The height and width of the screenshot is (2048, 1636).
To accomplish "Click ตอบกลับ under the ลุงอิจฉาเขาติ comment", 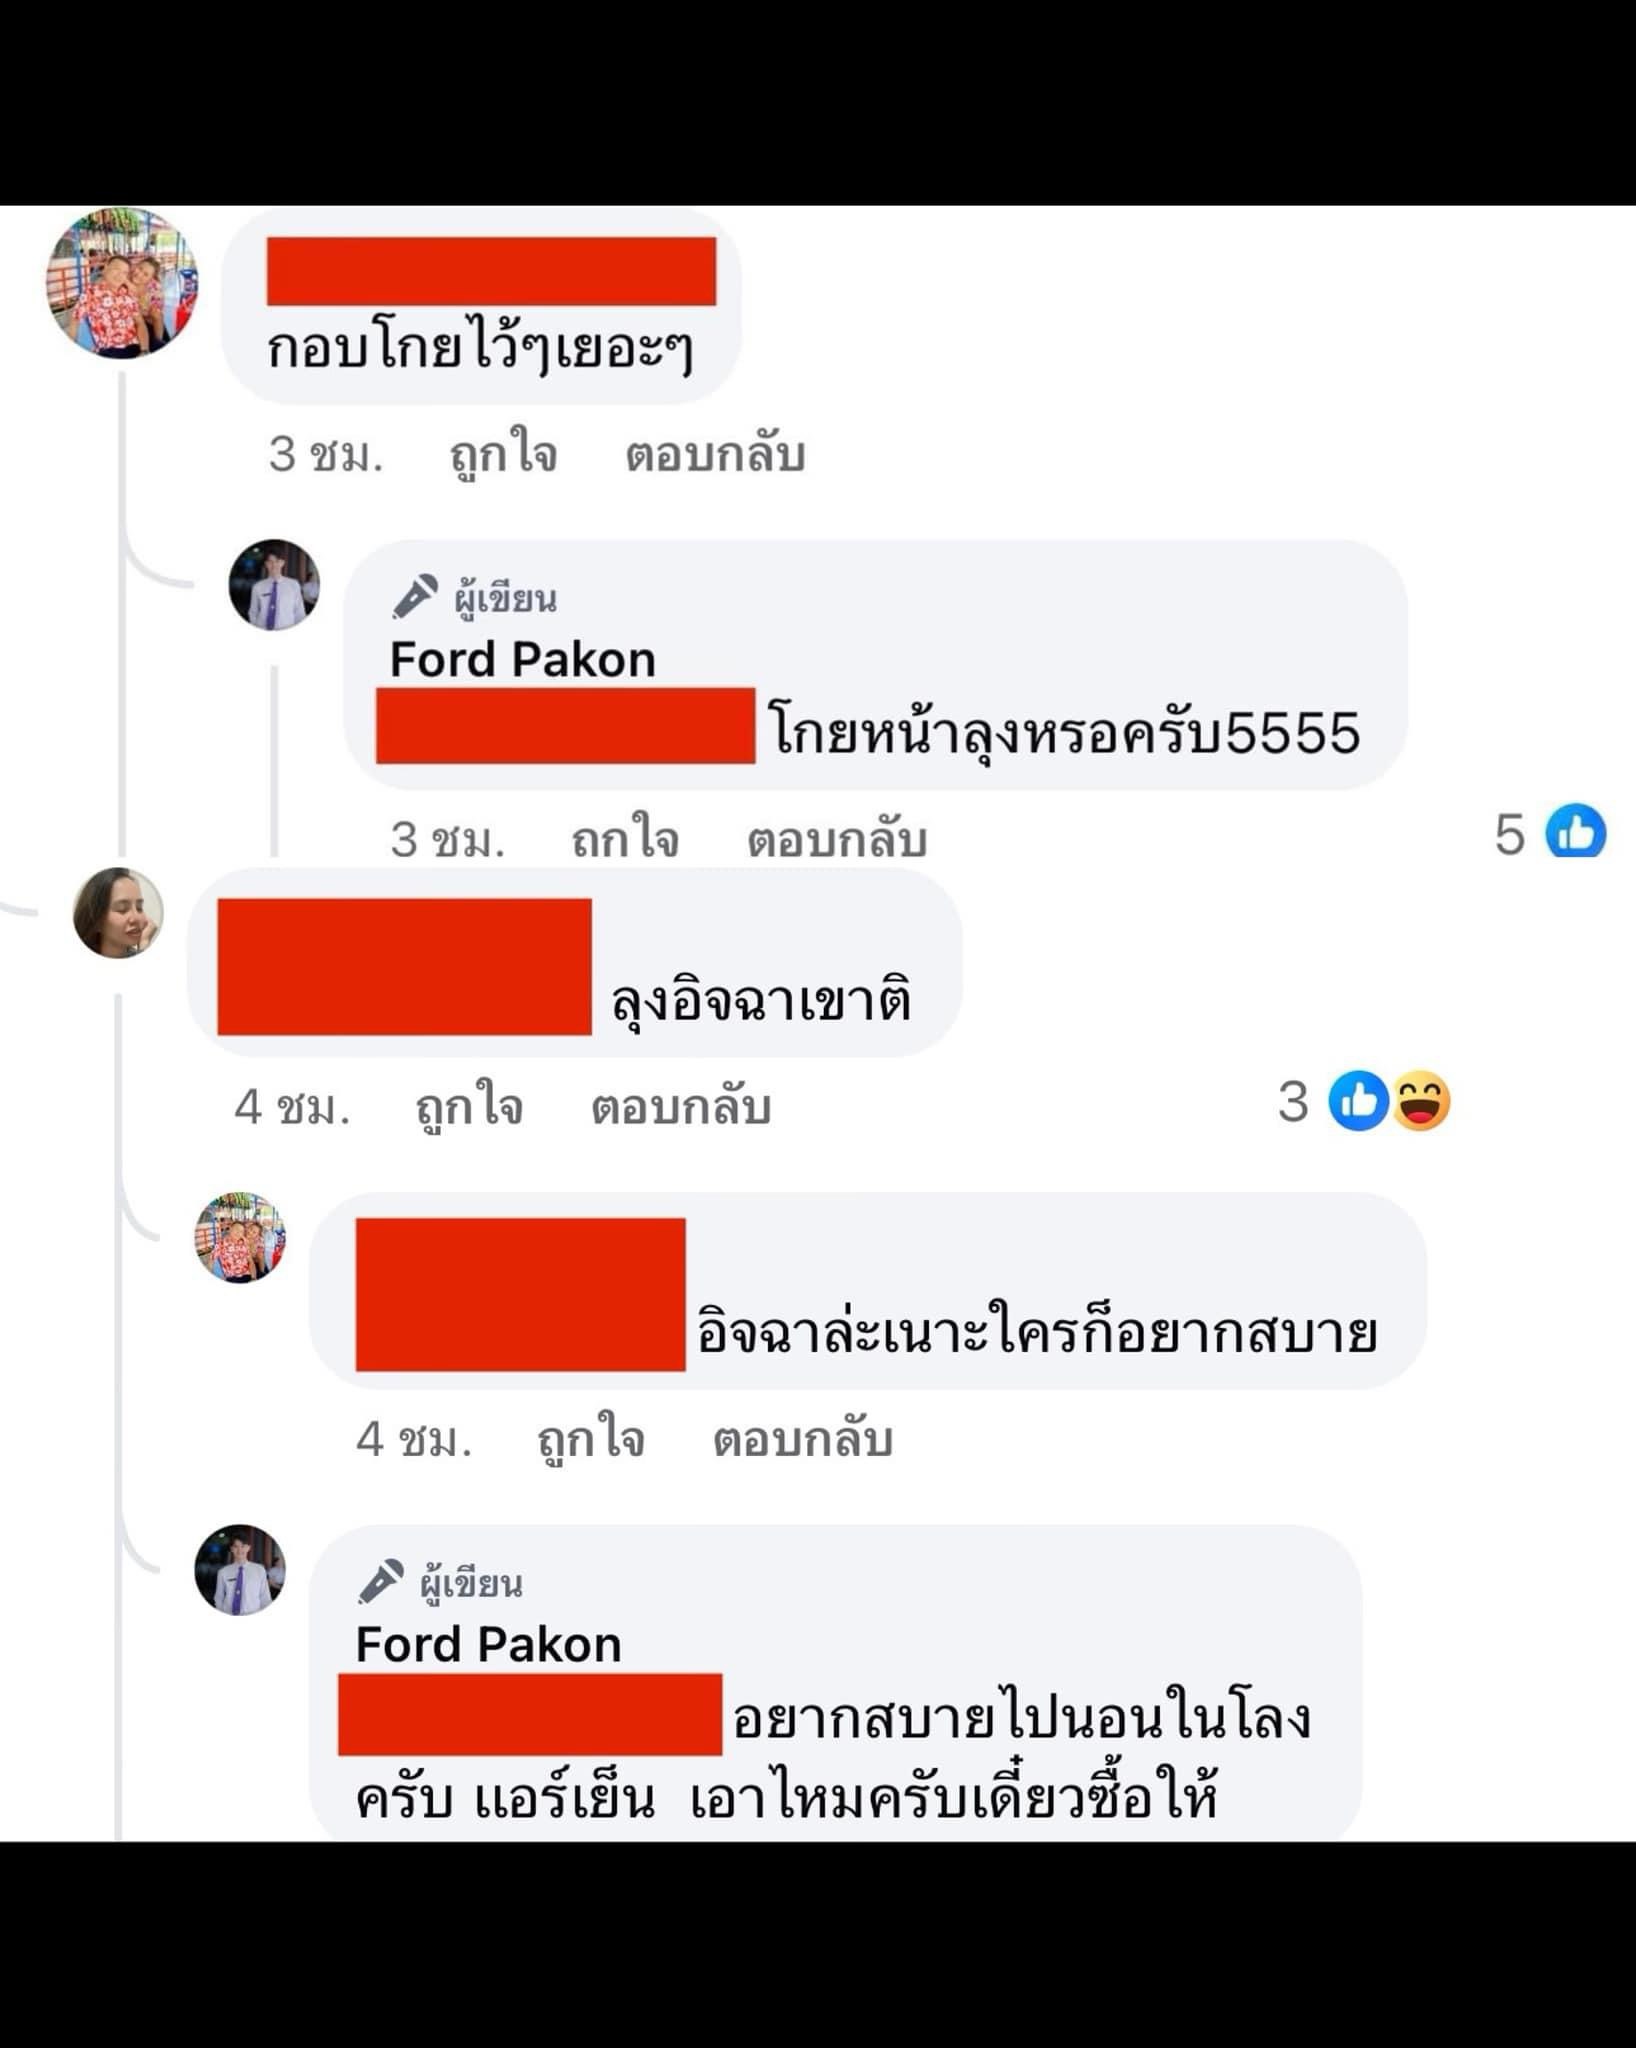I will tap(681, 1108).
